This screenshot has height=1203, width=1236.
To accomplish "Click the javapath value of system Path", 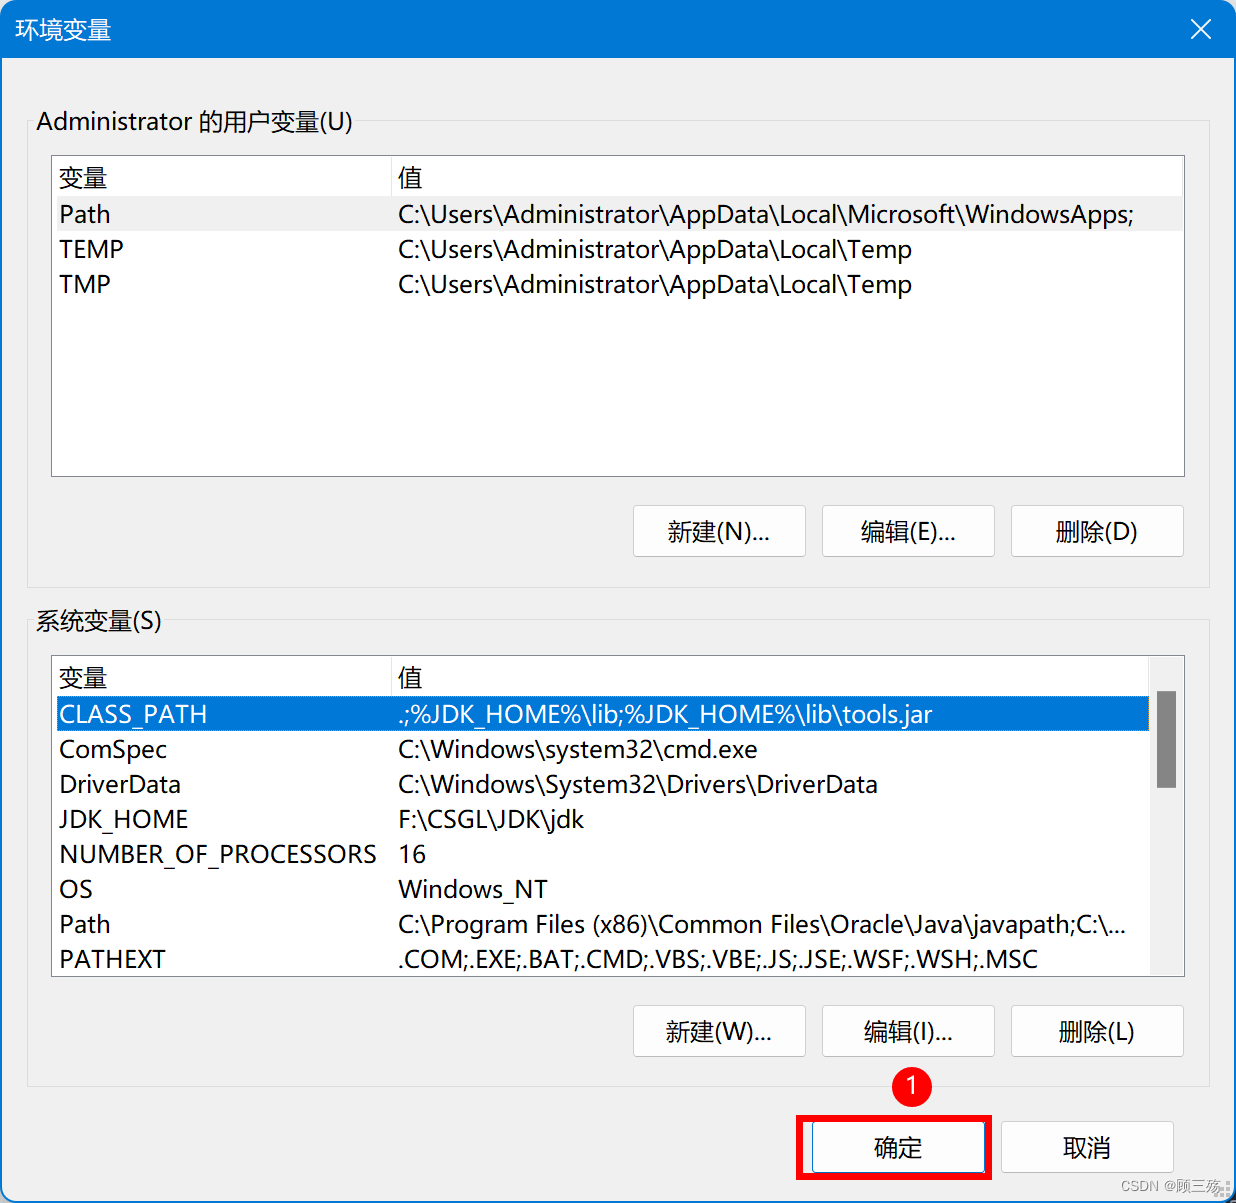I will pos(762,924).
